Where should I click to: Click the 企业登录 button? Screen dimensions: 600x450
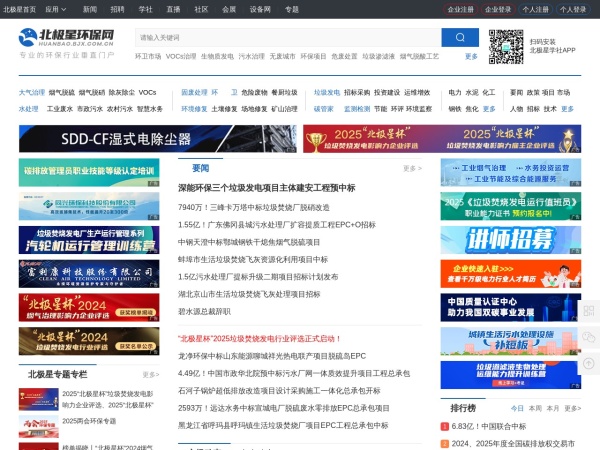(x=498, y=9)
